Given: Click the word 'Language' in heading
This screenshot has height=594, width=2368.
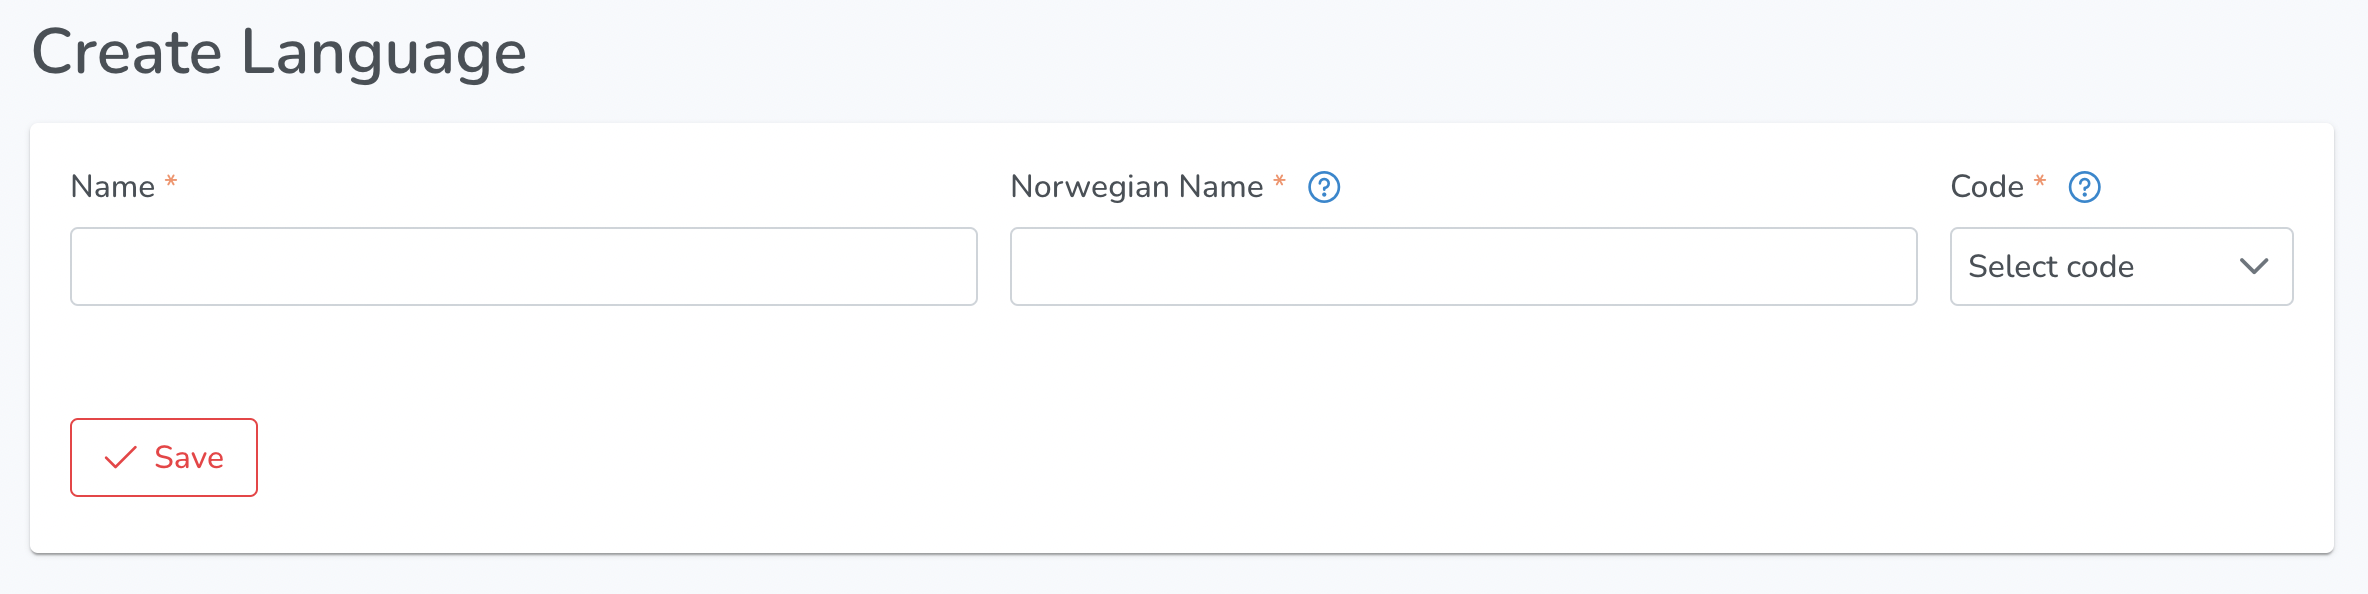Looking at the screenshot, I should click(384, 54).
